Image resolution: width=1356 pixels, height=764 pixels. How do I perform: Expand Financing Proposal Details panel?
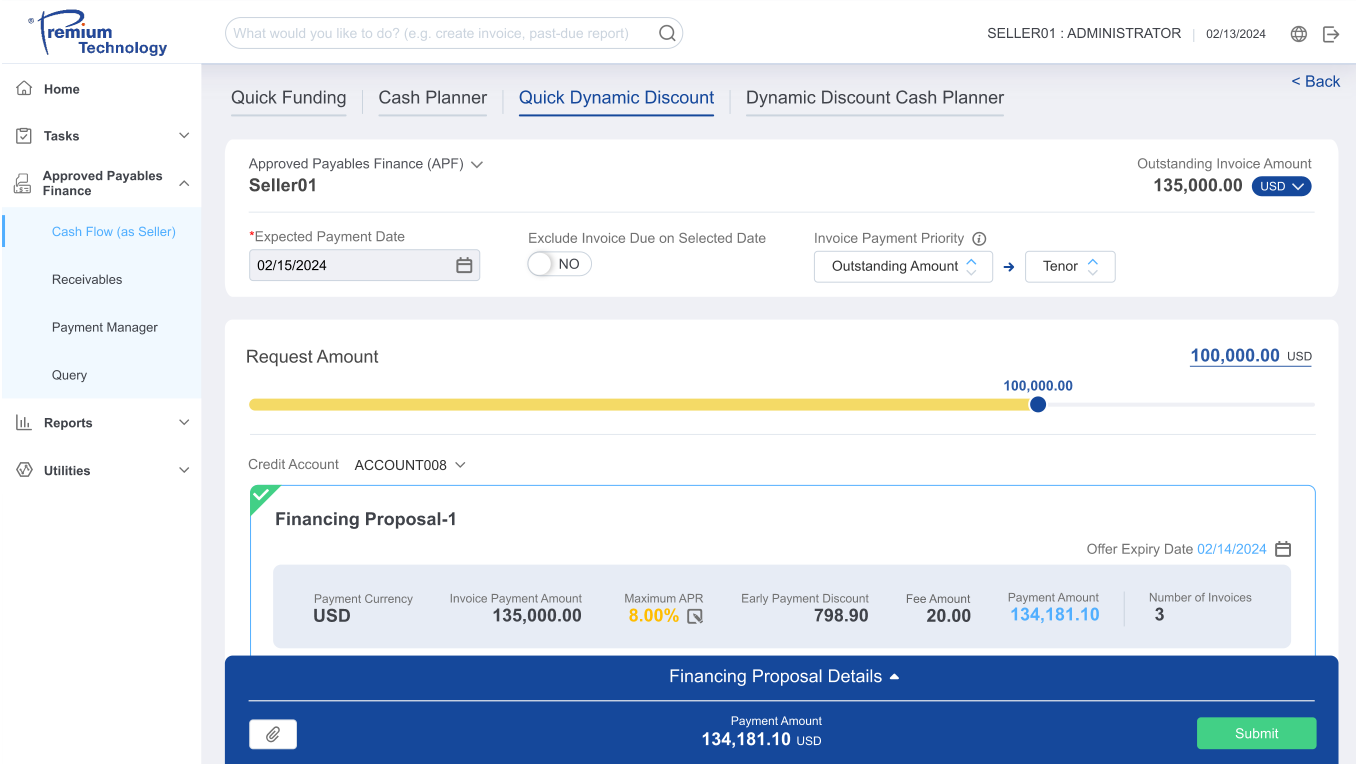pyautogui.click(x=784, y=676)
